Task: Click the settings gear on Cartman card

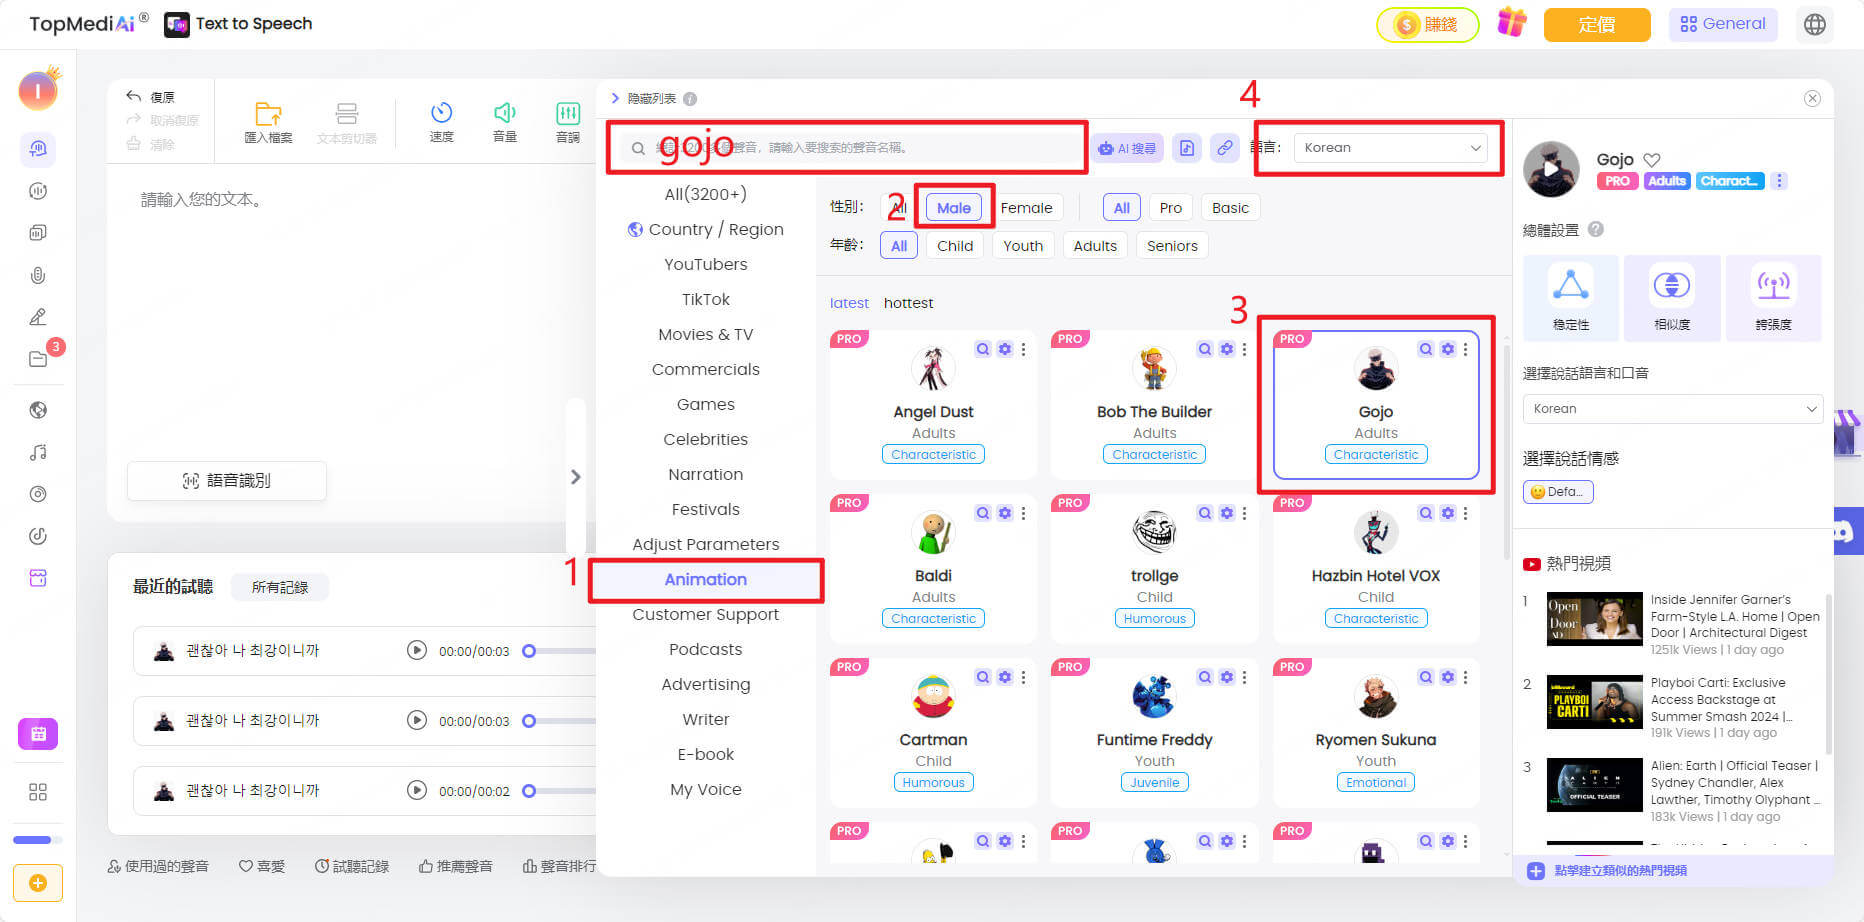Action: [1005, 677]
